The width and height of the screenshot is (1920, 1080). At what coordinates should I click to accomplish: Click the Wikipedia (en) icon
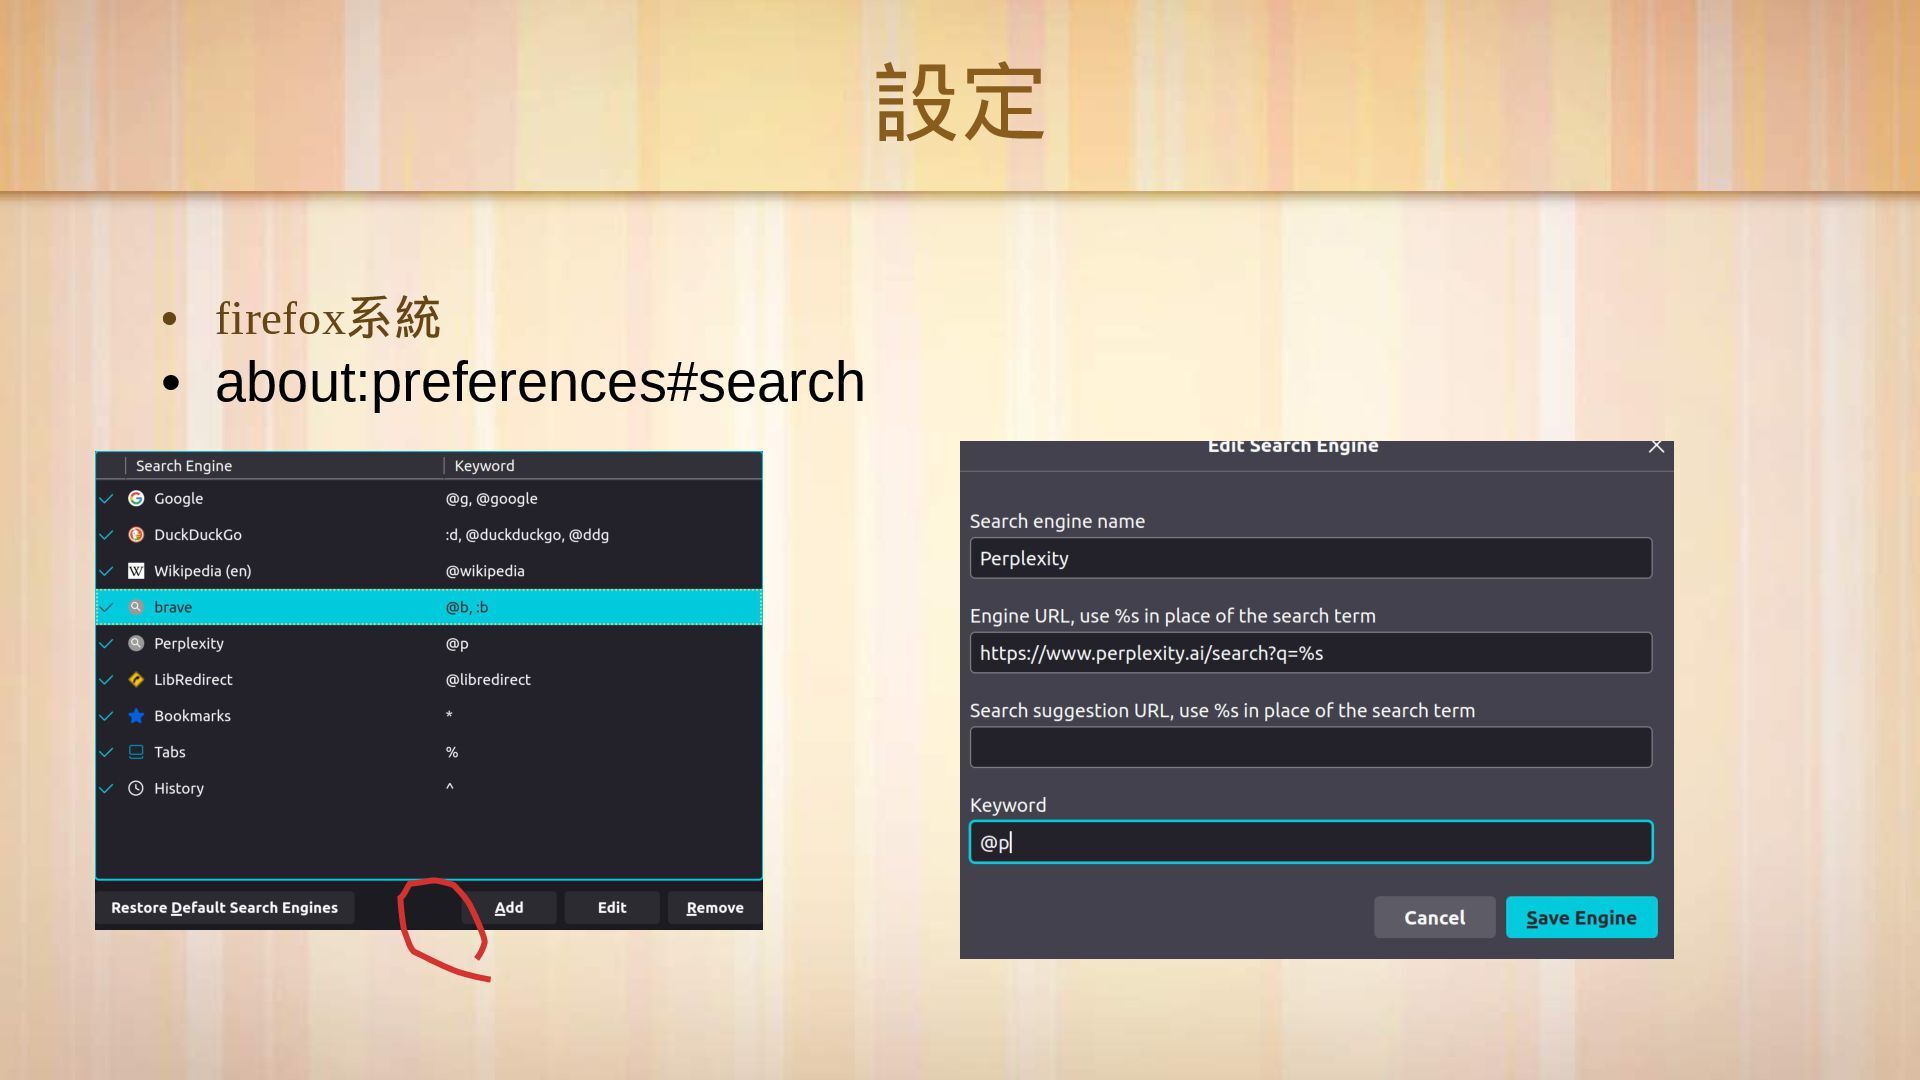(x=136, y=571)
